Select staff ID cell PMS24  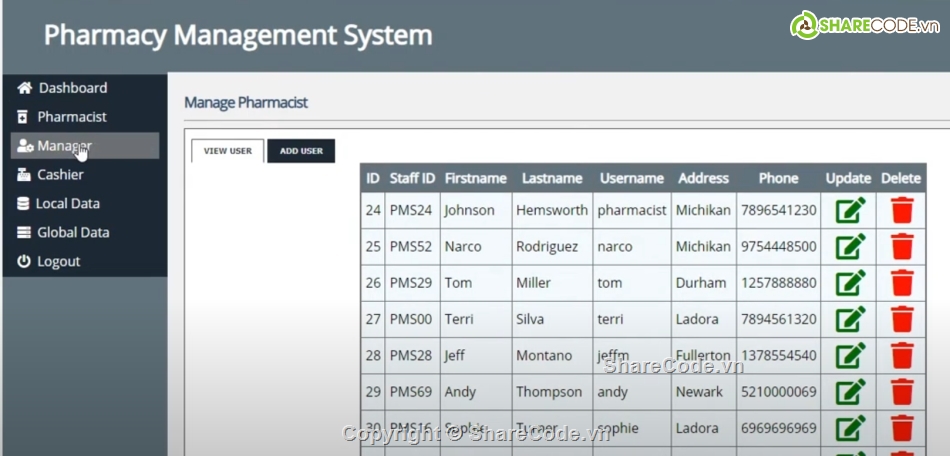(411, 210)
